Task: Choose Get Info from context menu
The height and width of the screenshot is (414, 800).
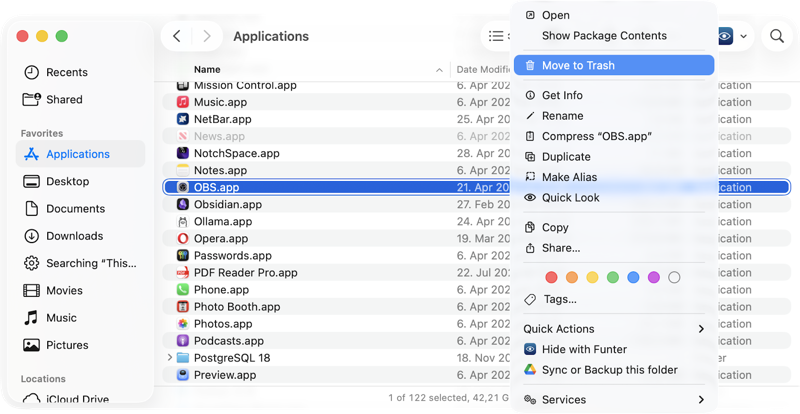Action: (614, 95)
